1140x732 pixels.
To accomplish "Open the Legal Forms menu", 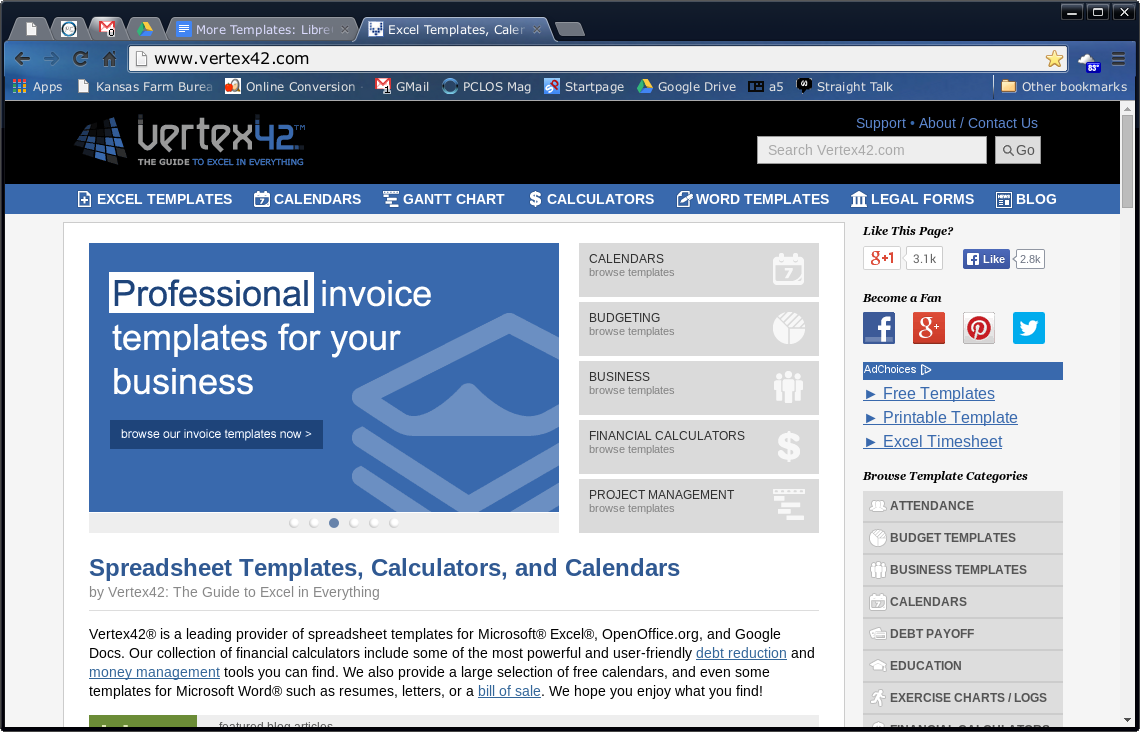I will (x=912, y=199).
